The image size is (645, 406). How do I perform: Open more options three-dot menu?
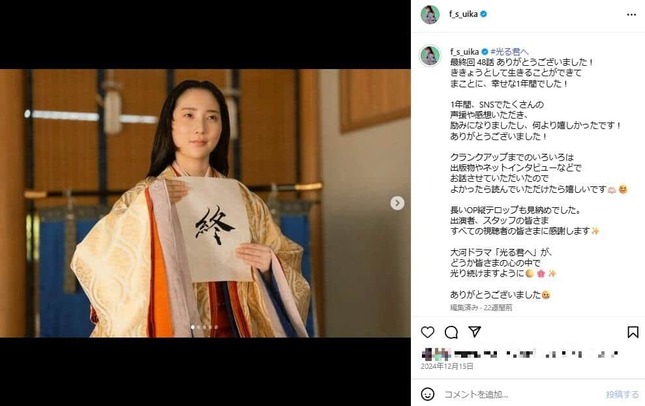point(631,14)
